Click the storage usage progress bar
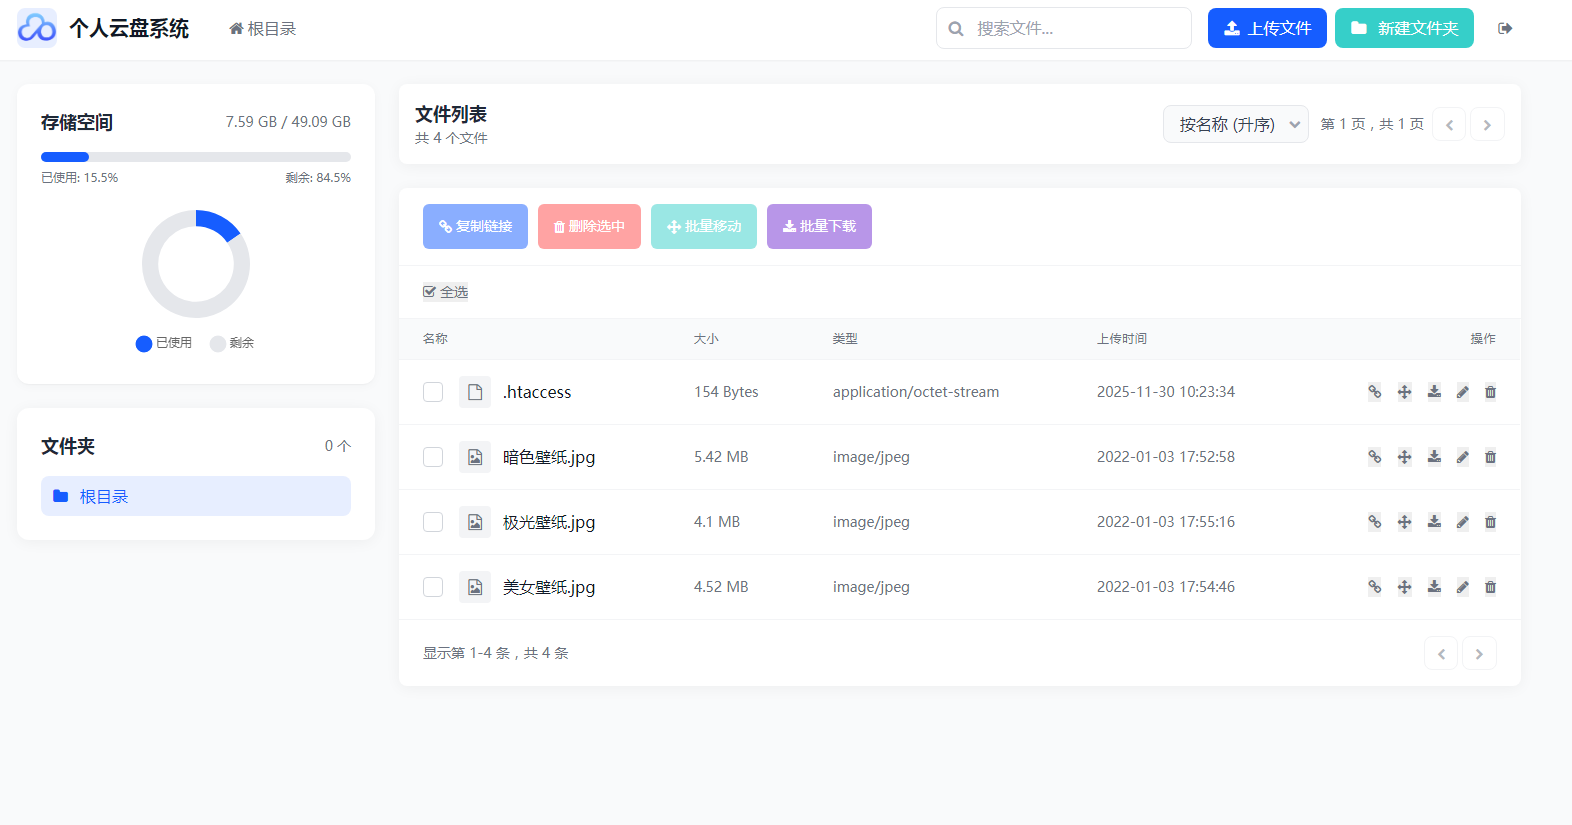1572x825 pixels. coord(196,157)
